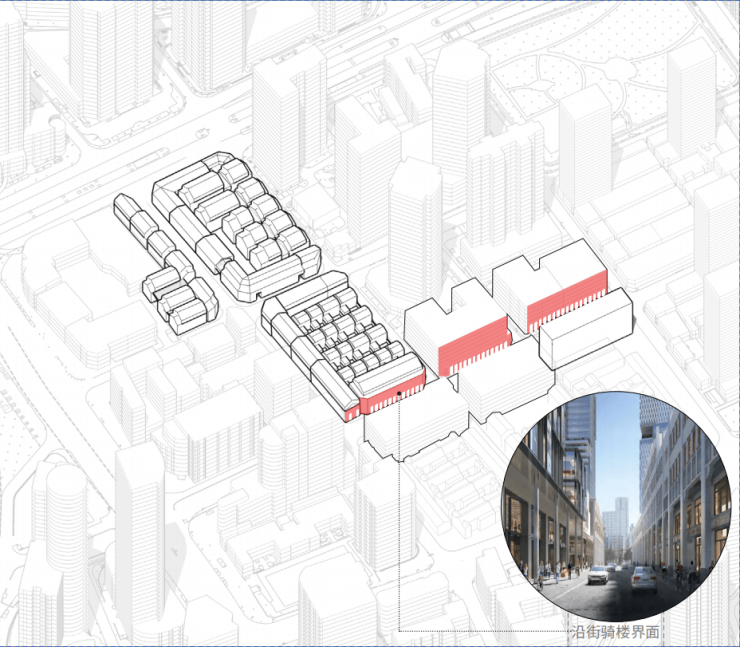Click the white car in the street rendering

pos(596,575)
